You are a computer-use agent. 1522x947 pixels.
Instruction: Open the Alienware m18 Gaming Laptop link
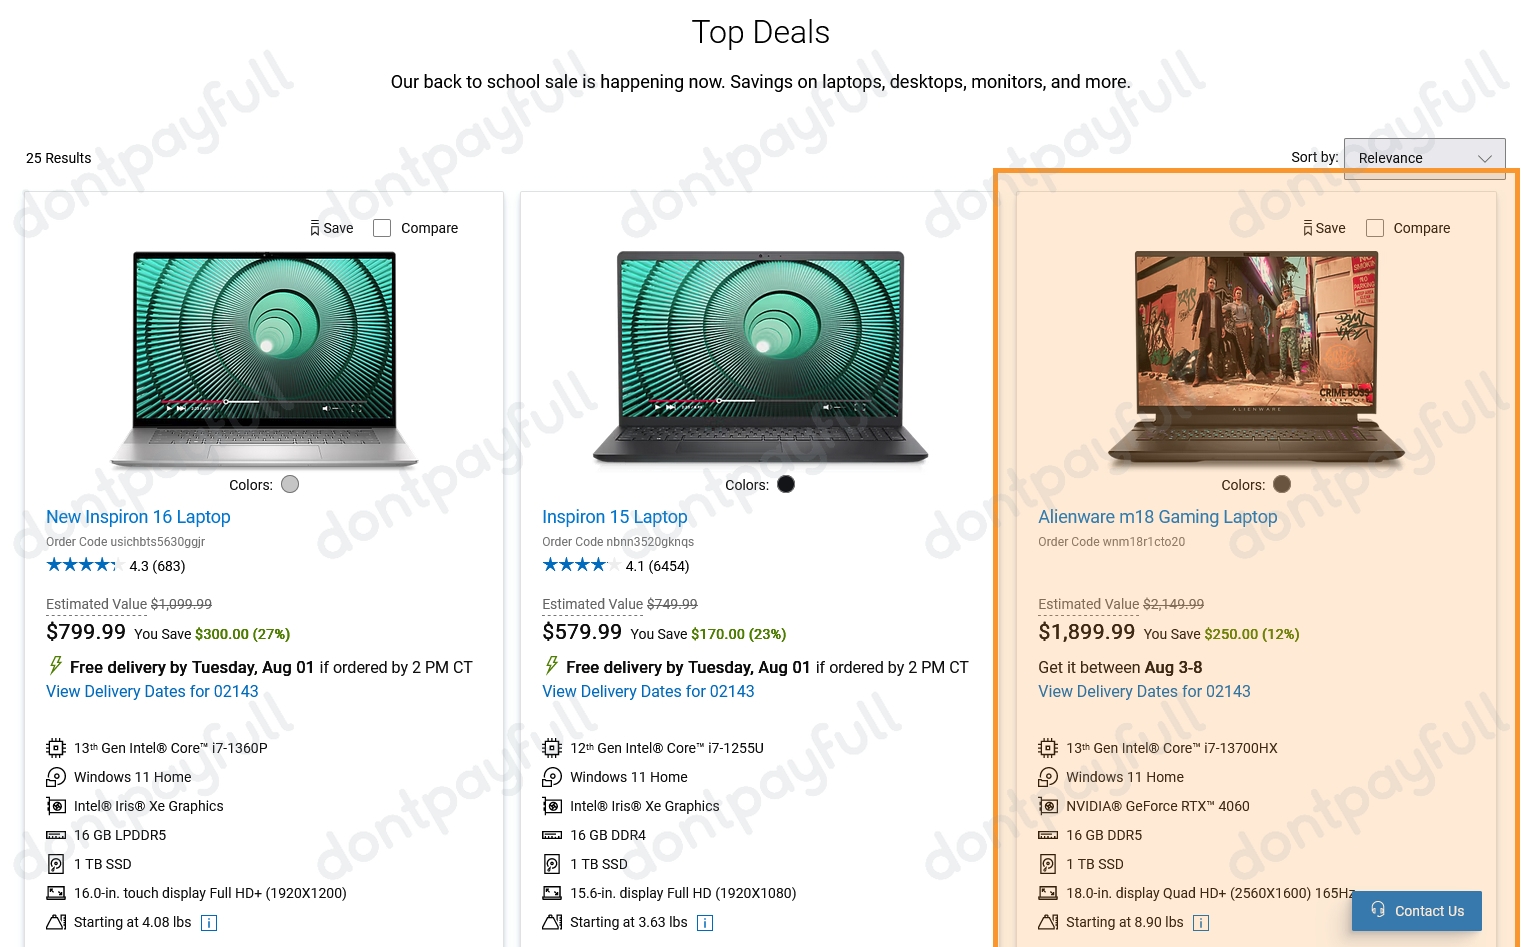(x=1157, y=517)
